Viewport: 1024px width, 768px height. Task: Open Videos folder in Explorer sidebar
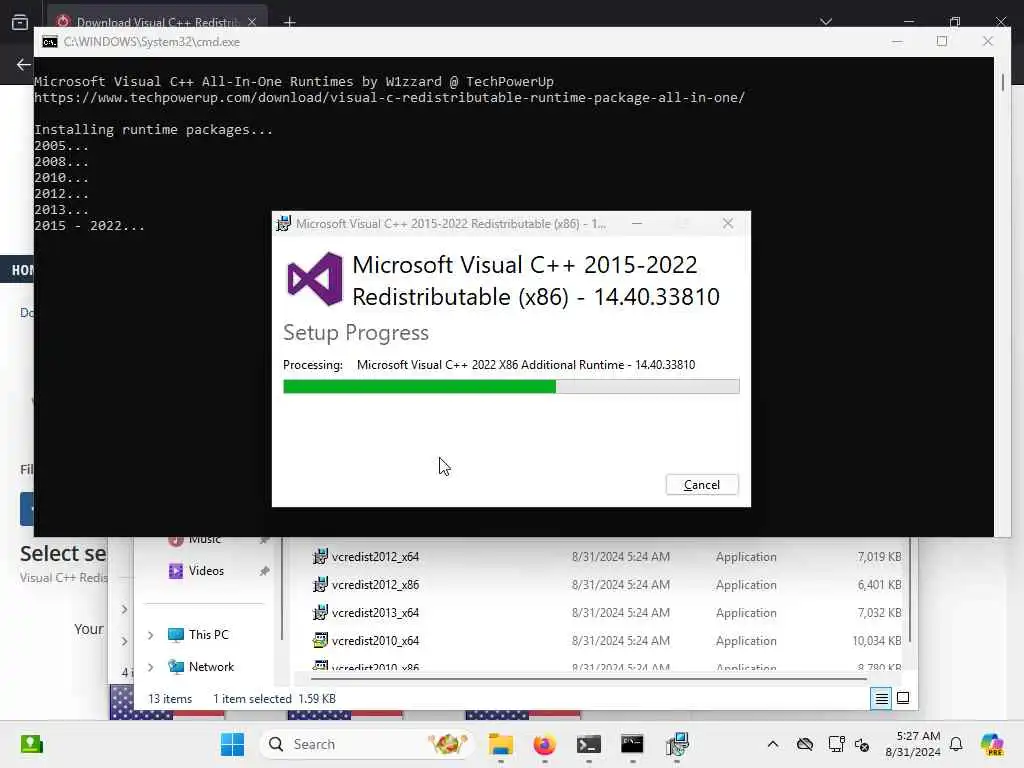coord(206,571)
